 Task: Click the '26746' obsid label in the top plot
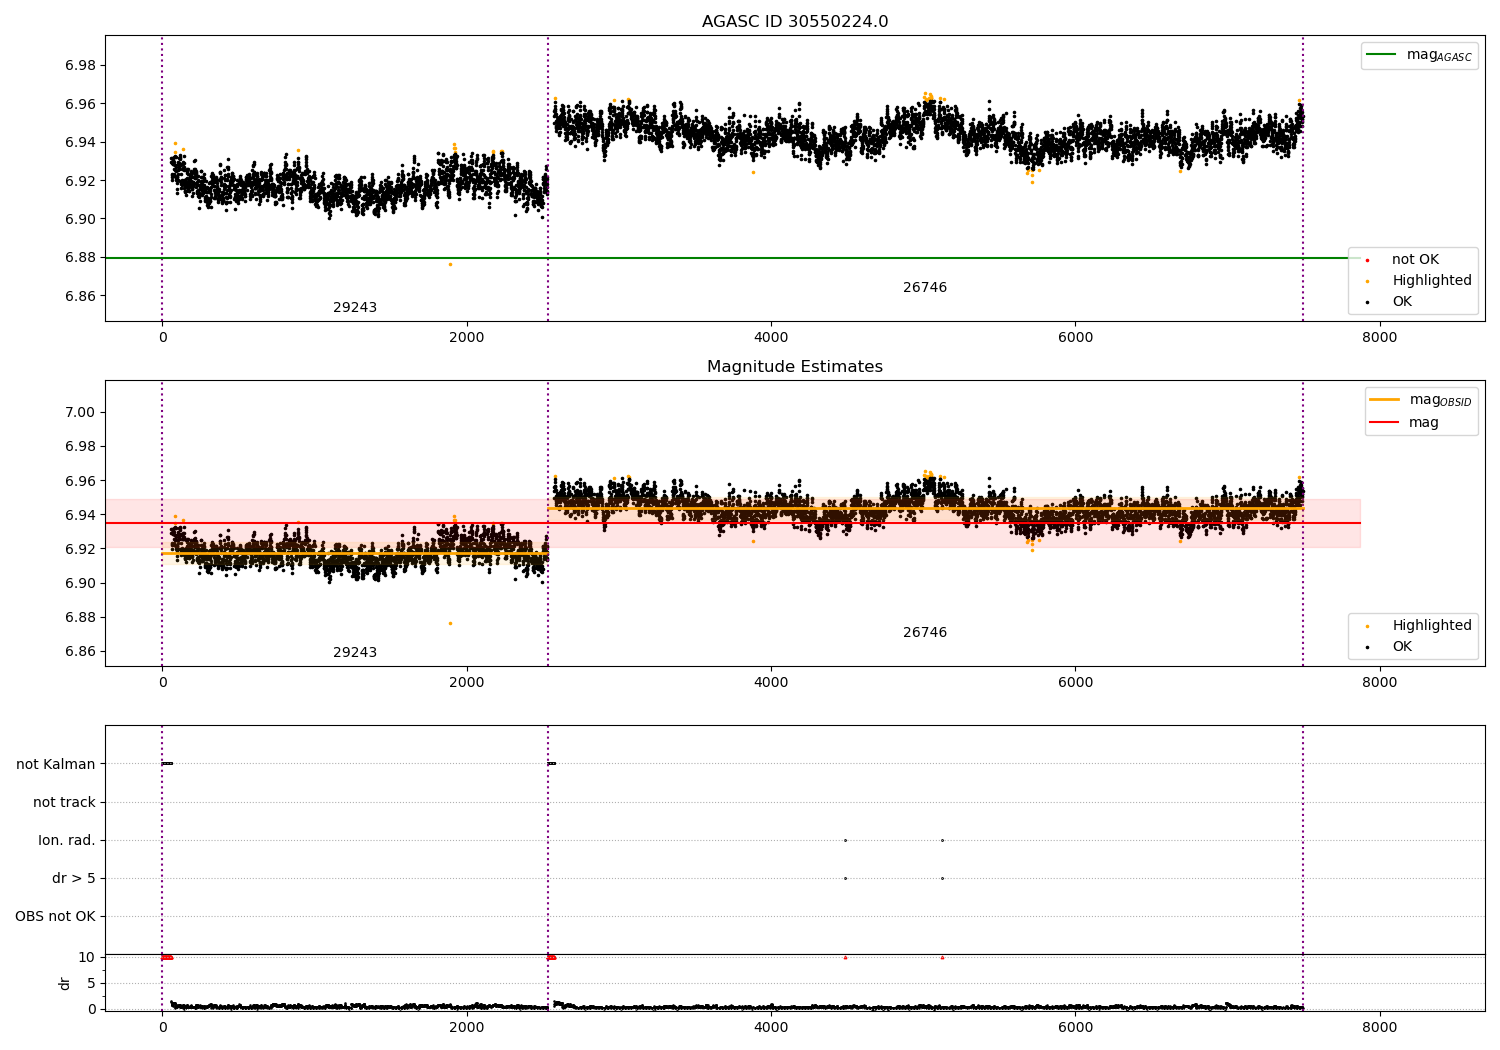[925, 287]
